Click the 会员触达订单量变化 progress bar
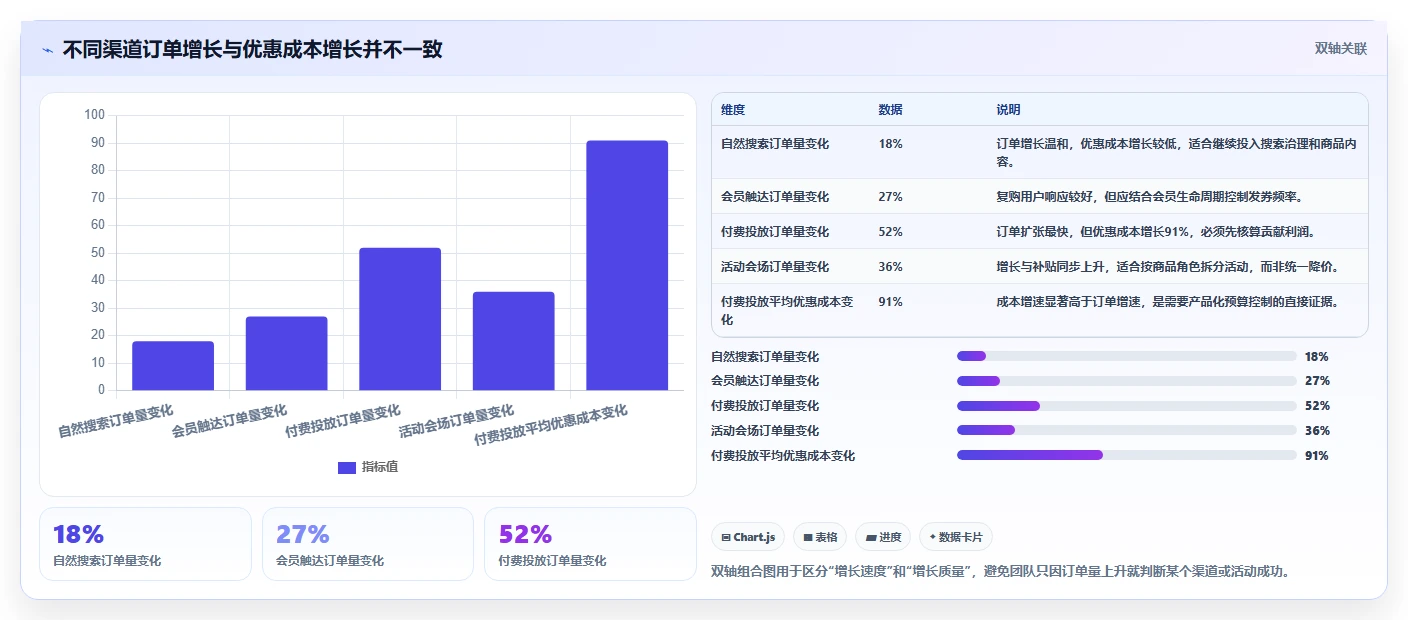 [1127, 381]
